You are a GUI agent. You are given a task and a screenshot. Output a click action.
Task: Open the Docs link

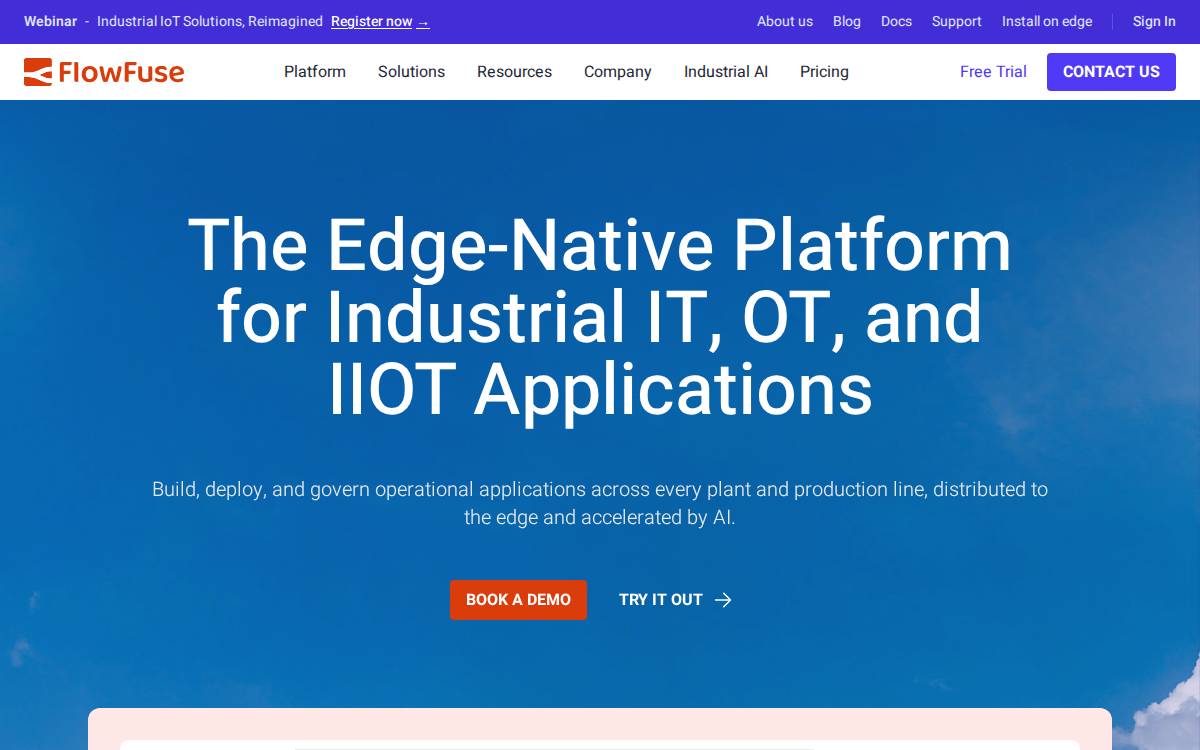tap(896, 21)
